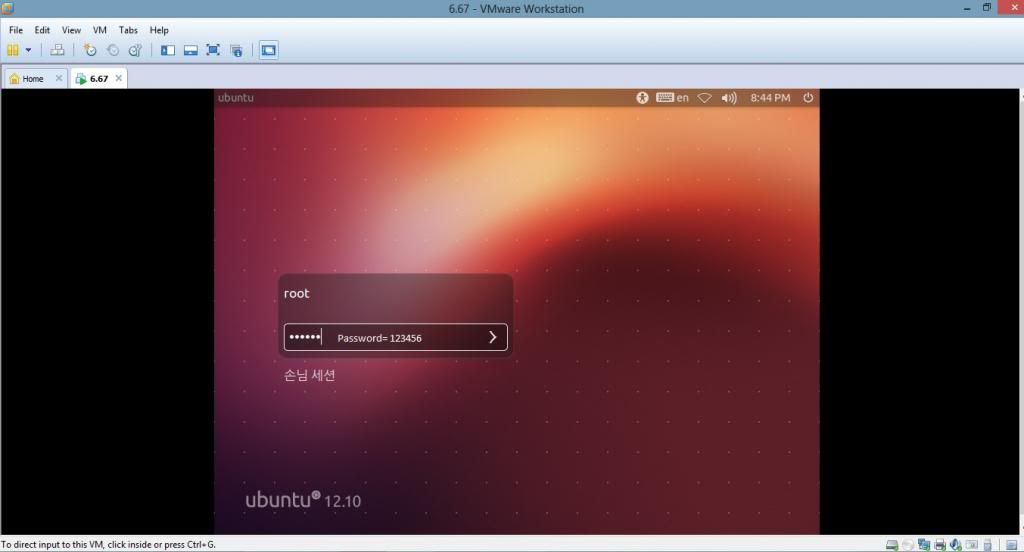The height and width of the screenshot is (552, 1024).
Task: Take a snapshot of this virtual machine
Action: pyautogui.click(x=90, y=50)
